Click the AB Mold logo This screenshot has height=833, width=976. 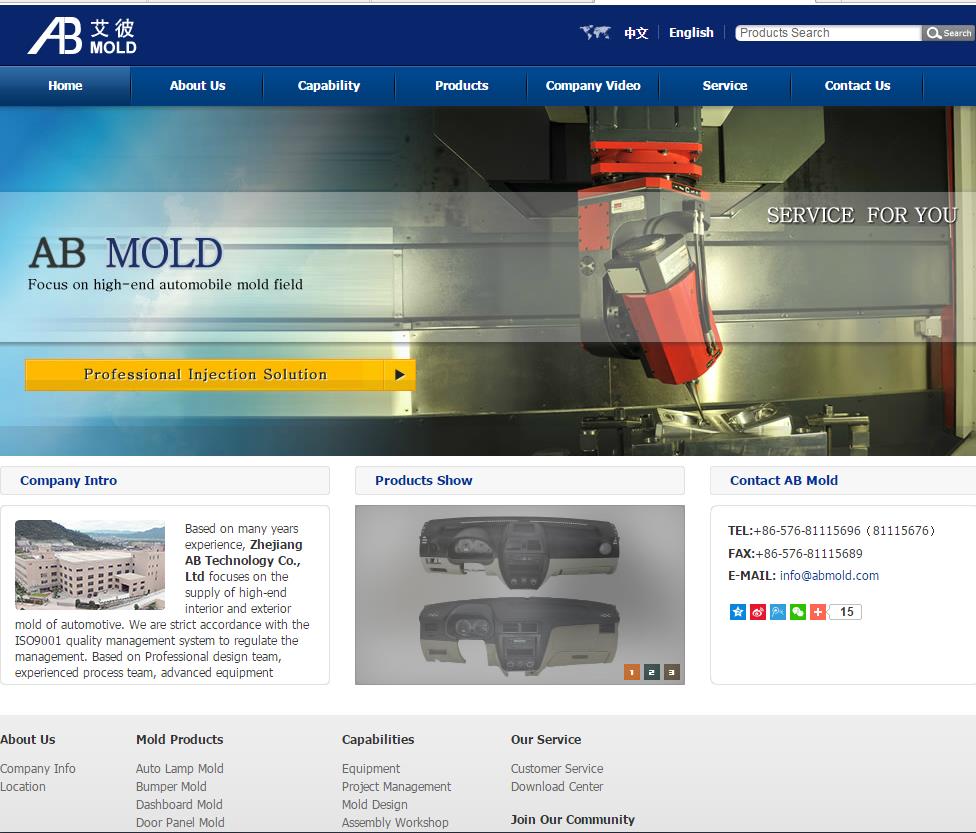[x=82, y=36]
